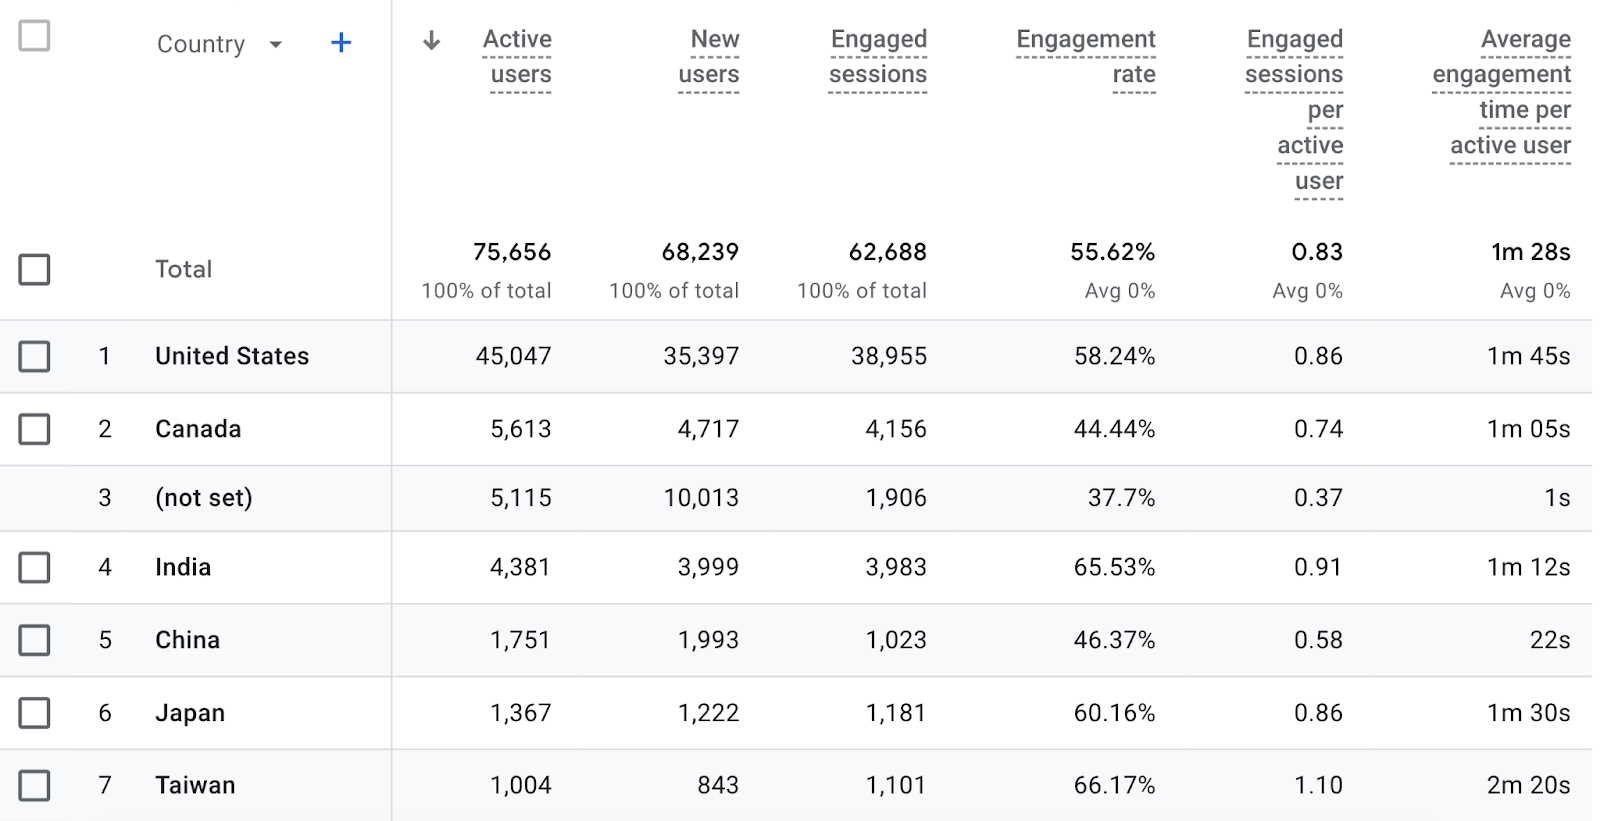This screenshot has width=1600, height=821.
Task: Sort by the Active users column header
Action: [x=516, y=56]
